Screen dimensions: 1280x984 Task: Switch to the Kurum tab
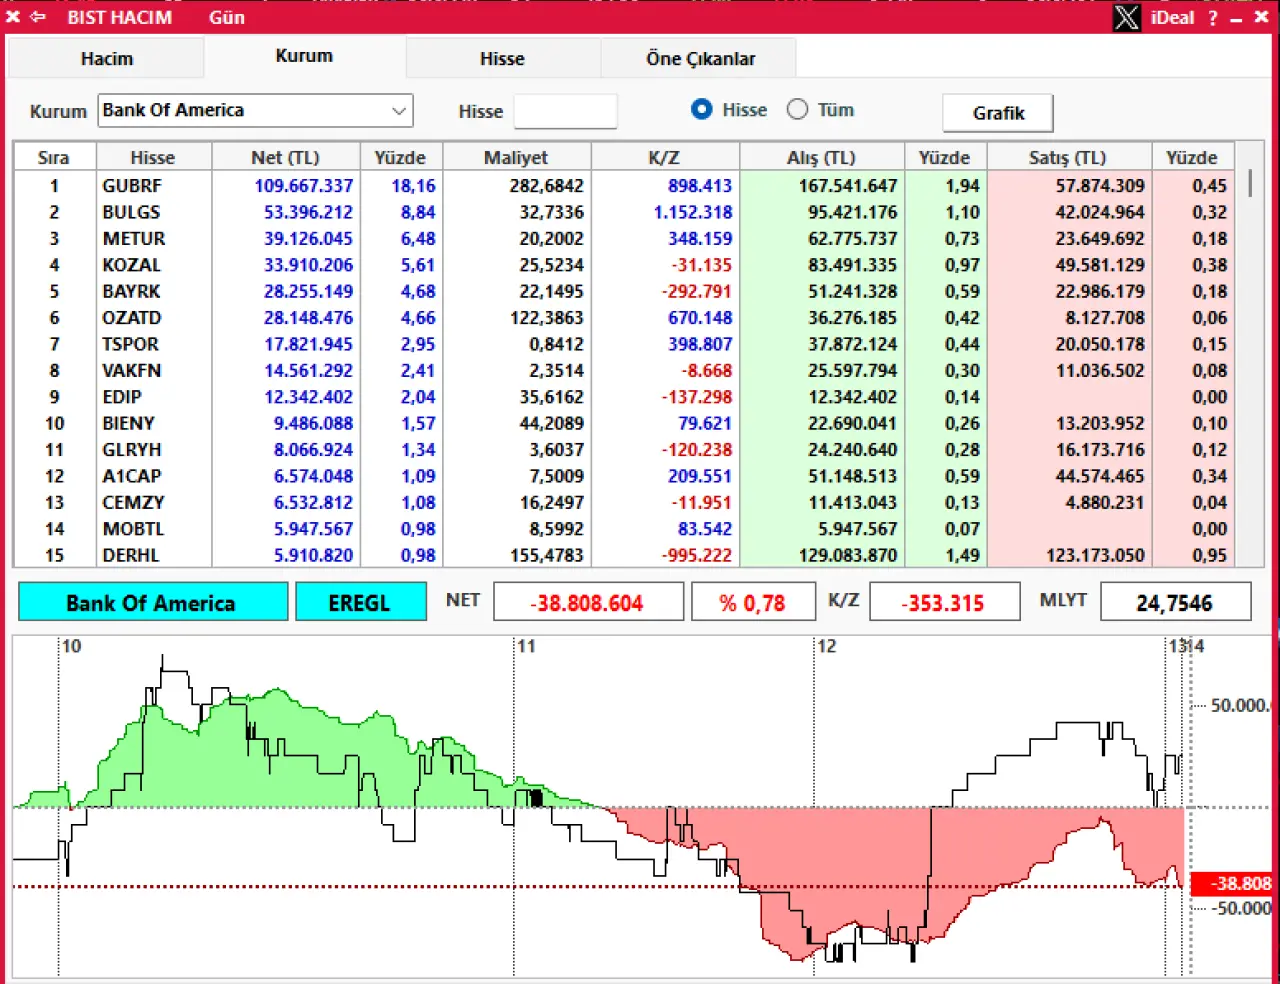tap(304, 56)
